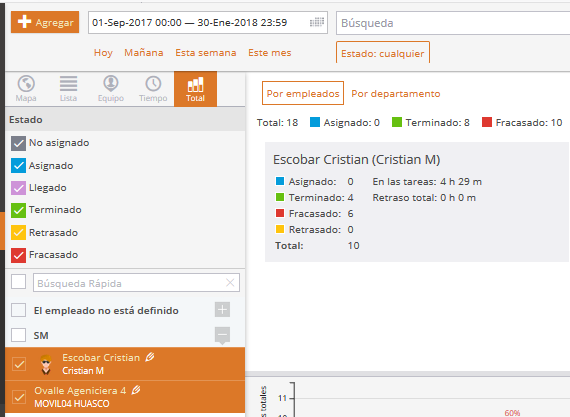Open the Estado: cualquier filter

(383, 53)
